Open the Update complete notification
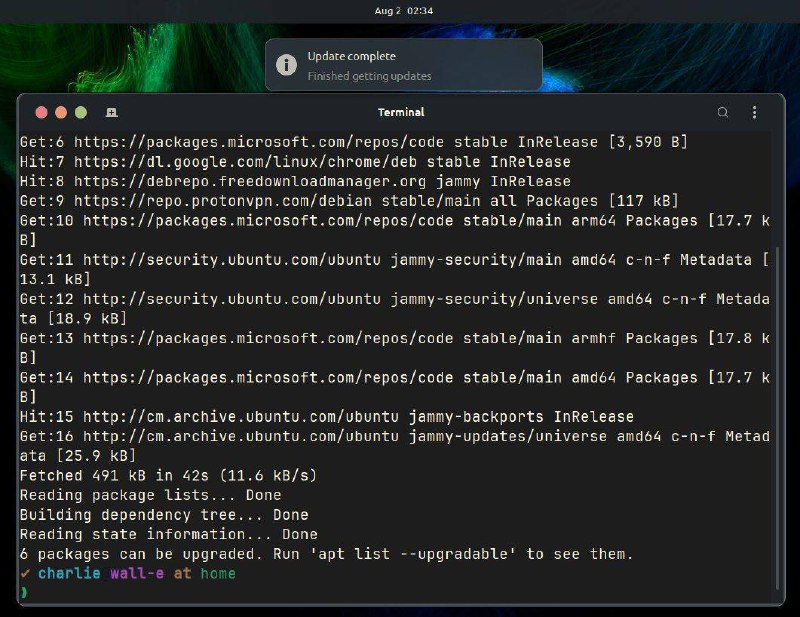 pos(404,65)
